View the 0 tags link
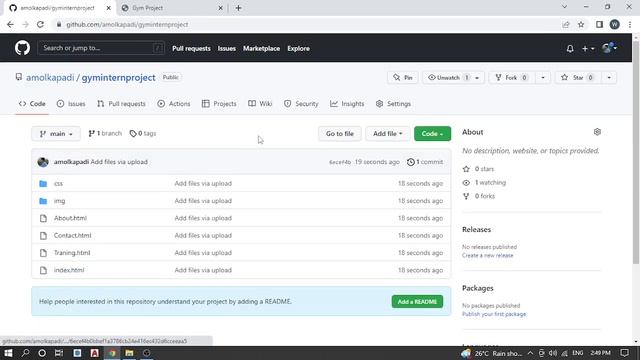 (x=143, y=133)
